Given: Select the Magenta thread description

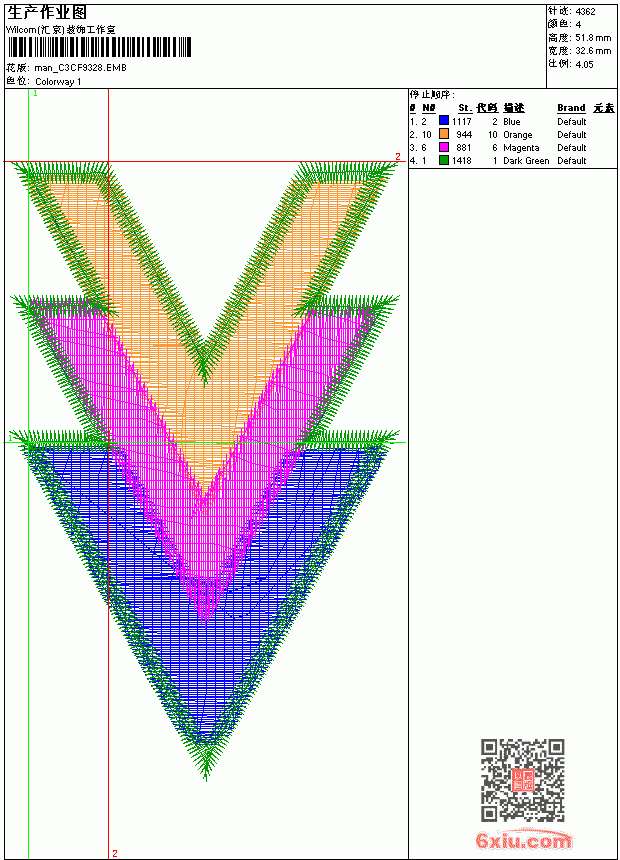Looking at the screenshot, I should point(521,148).
